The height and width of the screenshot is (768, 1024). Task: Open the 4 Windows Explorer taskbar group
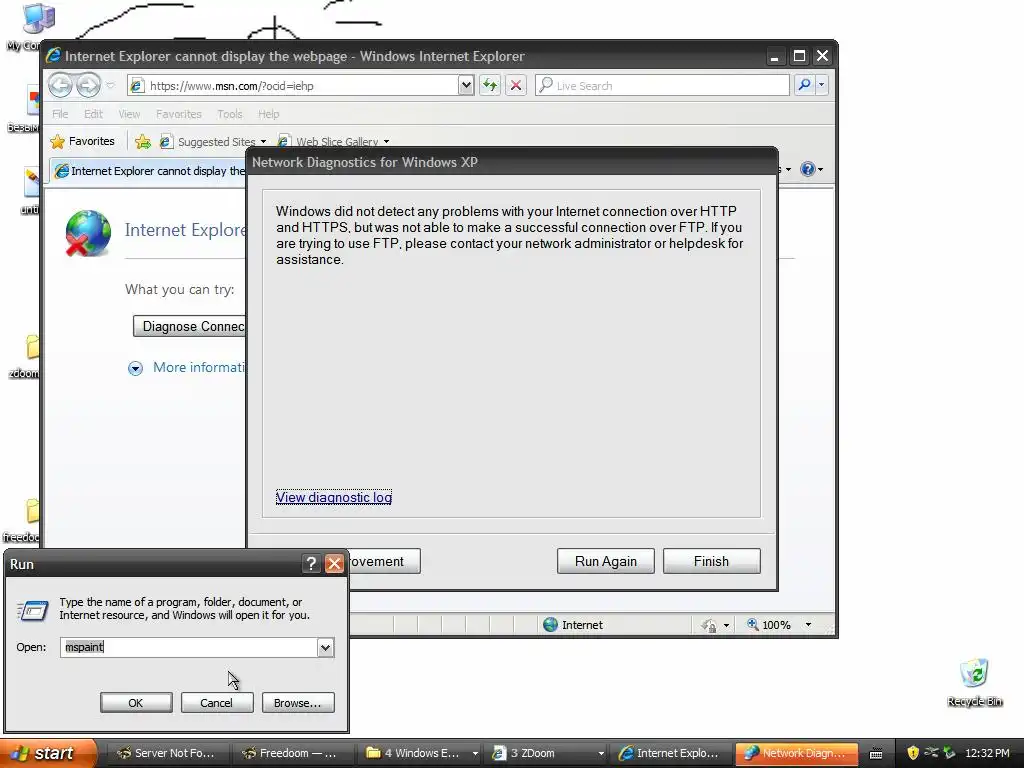click(421, 753)
